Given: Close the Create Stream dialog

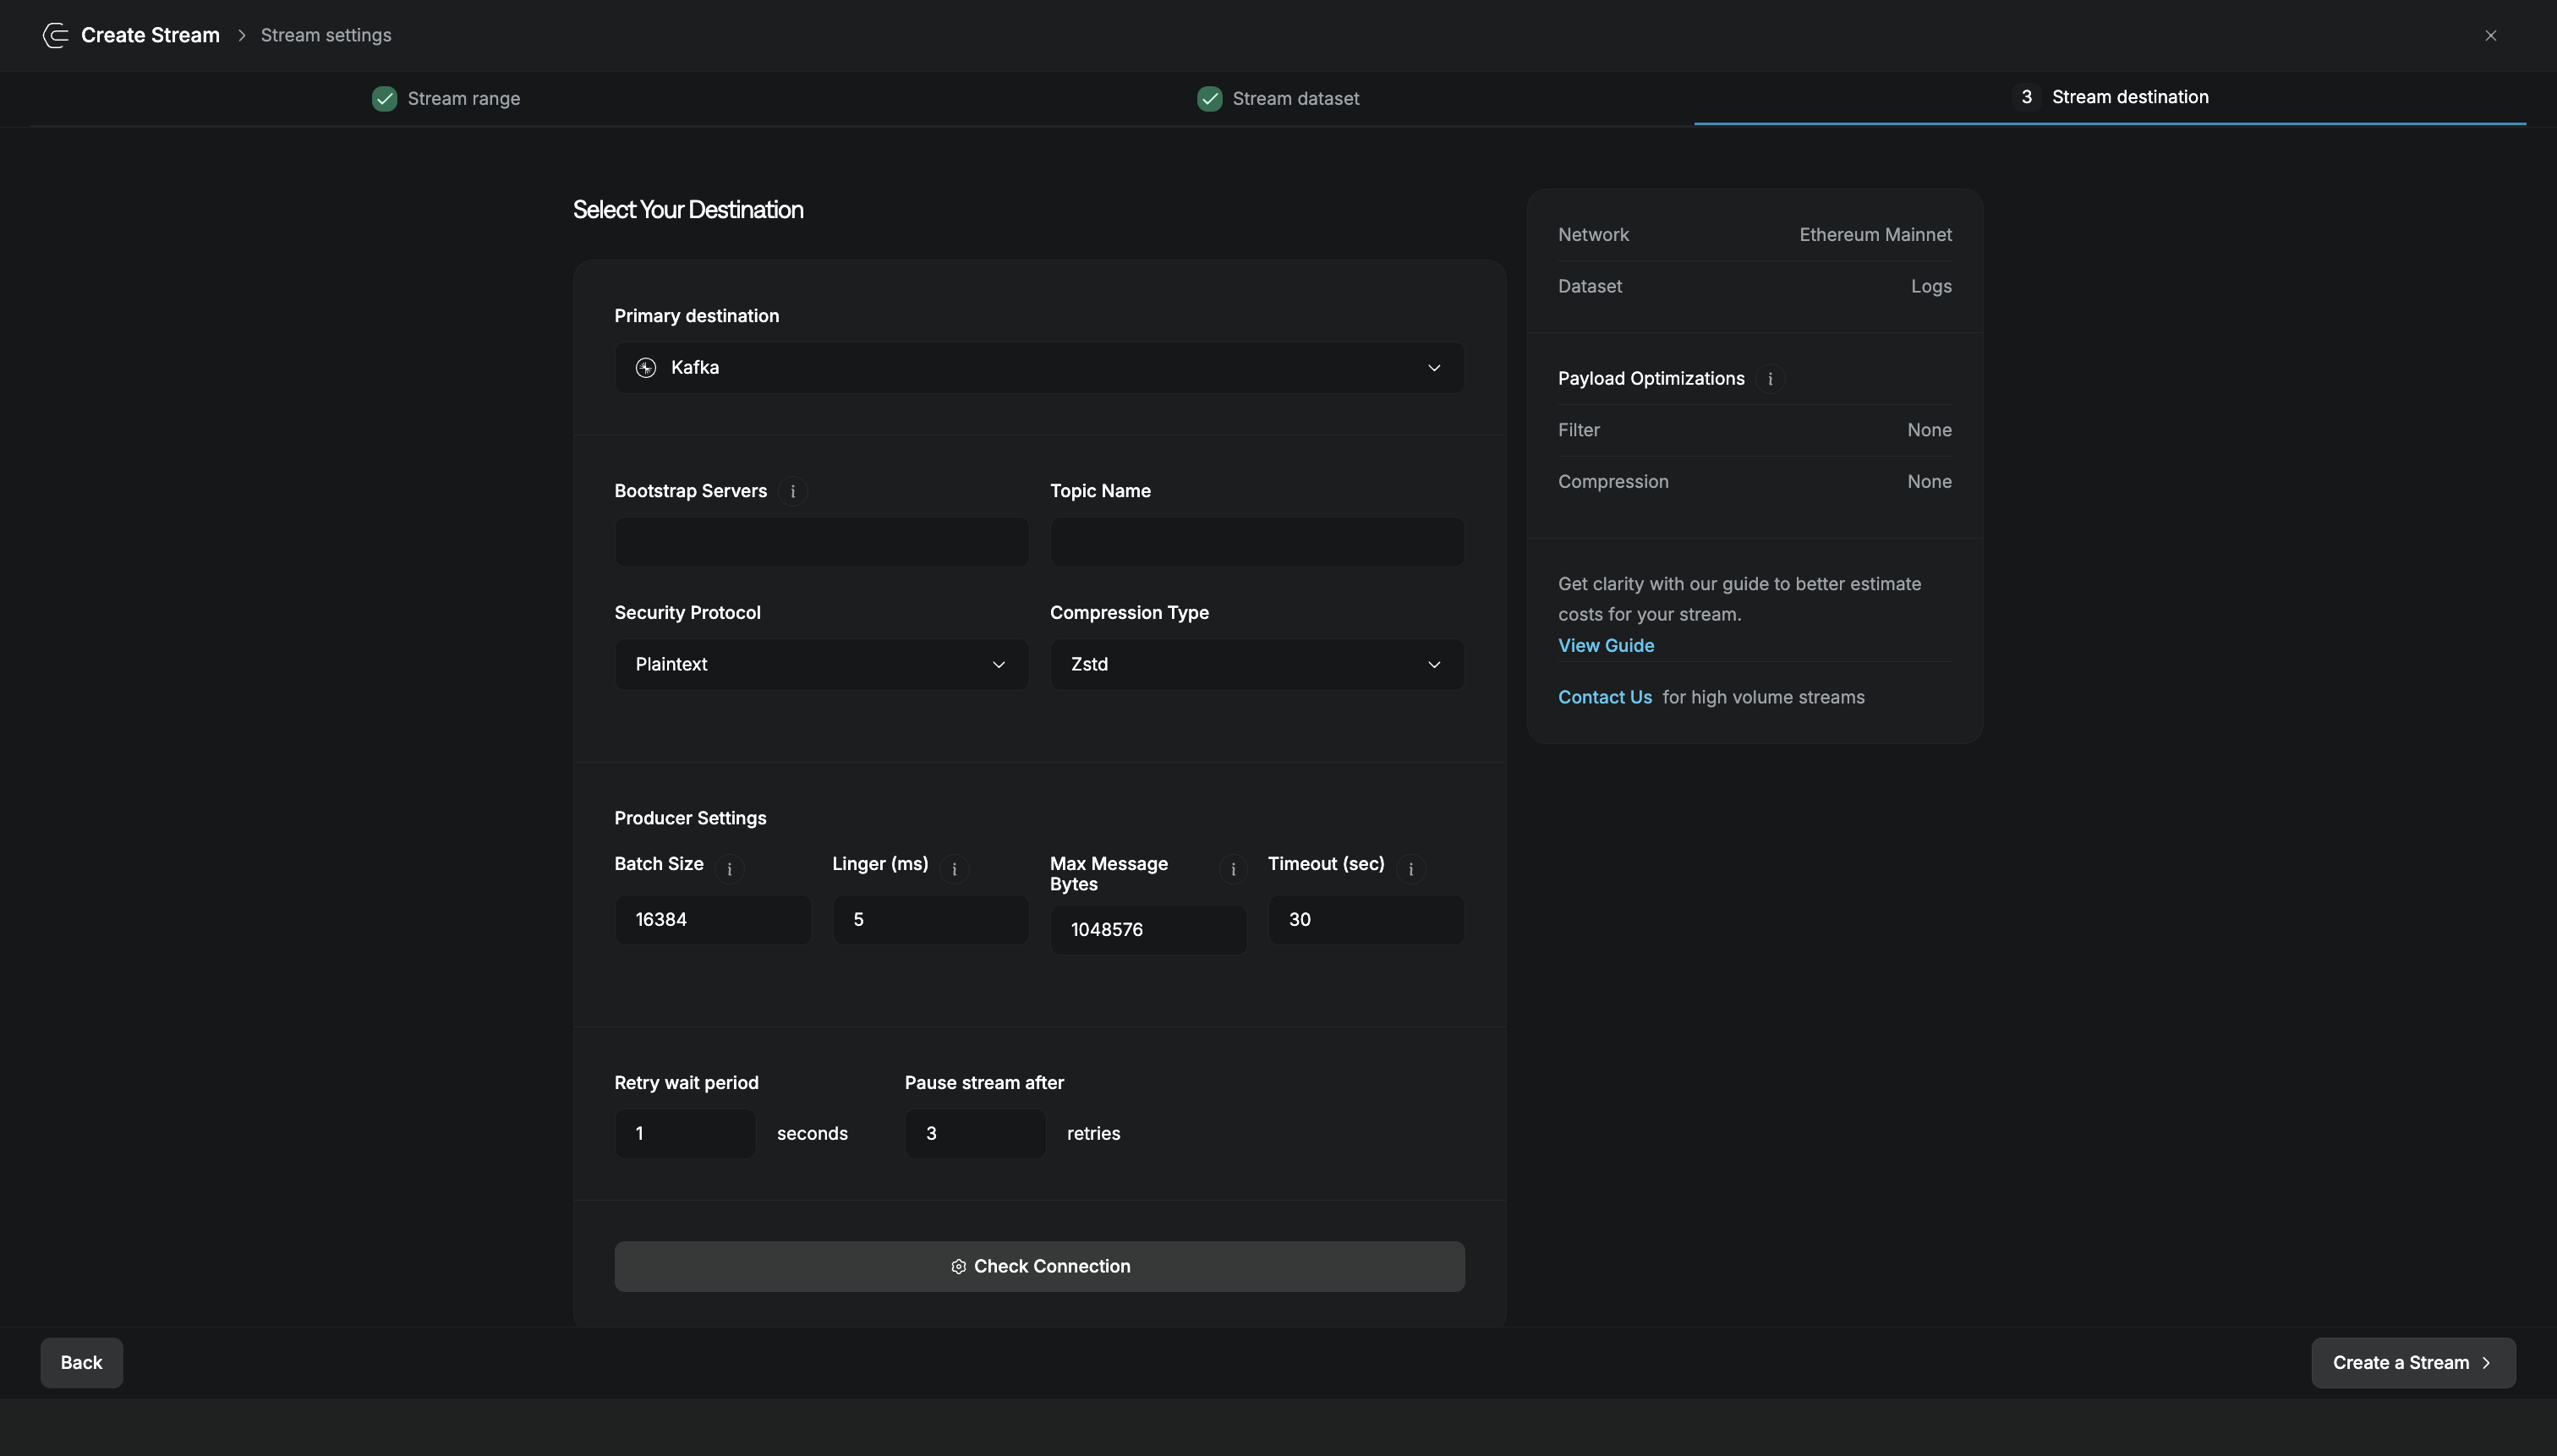Looking at the screenshot, I should 2490,35.
